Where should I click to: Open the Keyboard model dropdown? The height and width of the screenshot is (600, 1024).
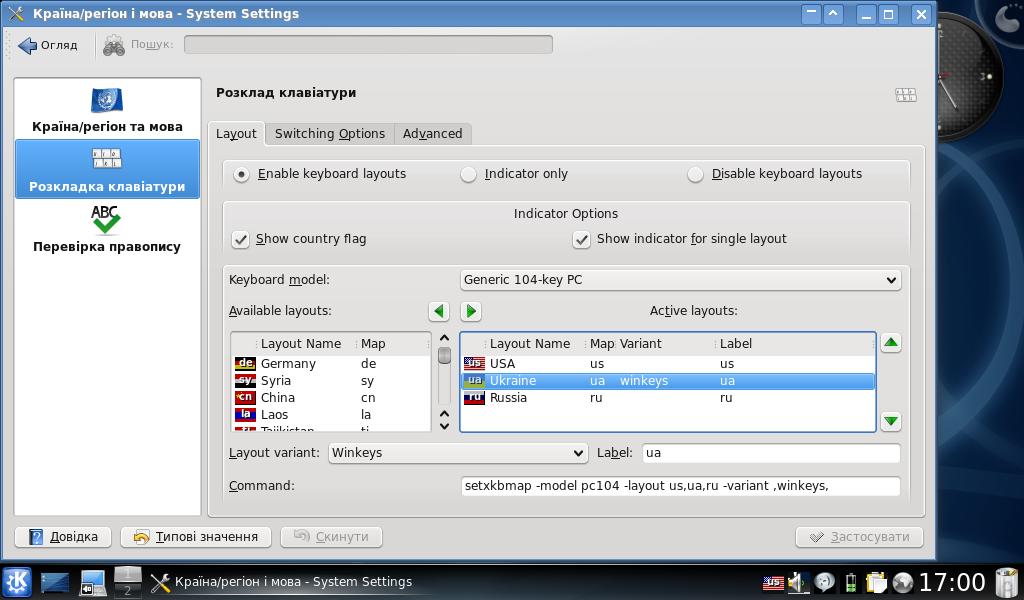(x=680, y=280)
